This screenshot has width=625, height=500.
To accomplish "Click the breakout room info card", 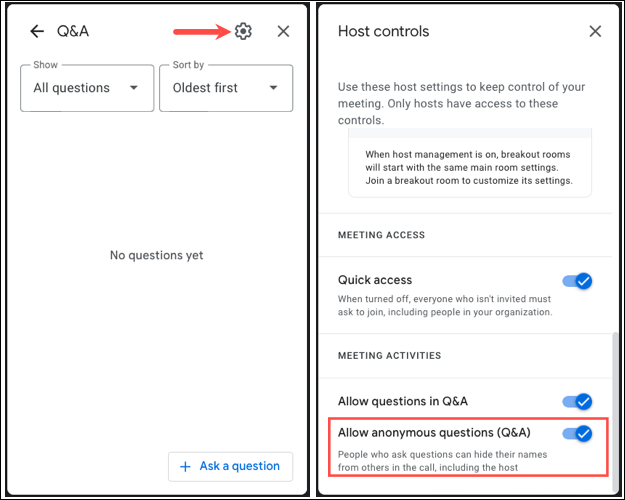I will tap(469, 167).
